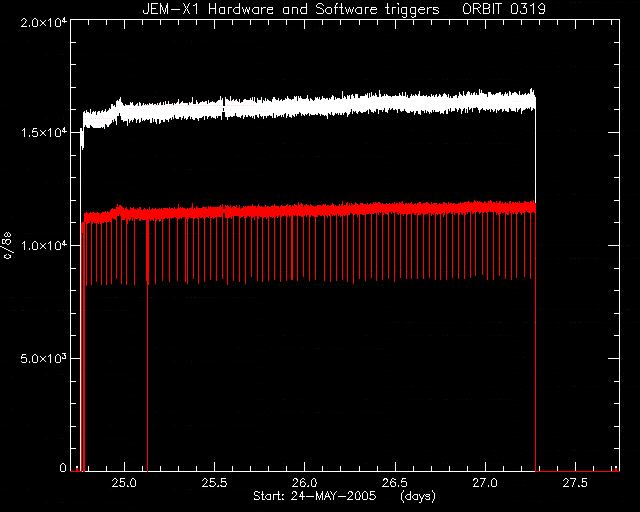Click the 25.0 x-axis tick label

tap(124, 483)
